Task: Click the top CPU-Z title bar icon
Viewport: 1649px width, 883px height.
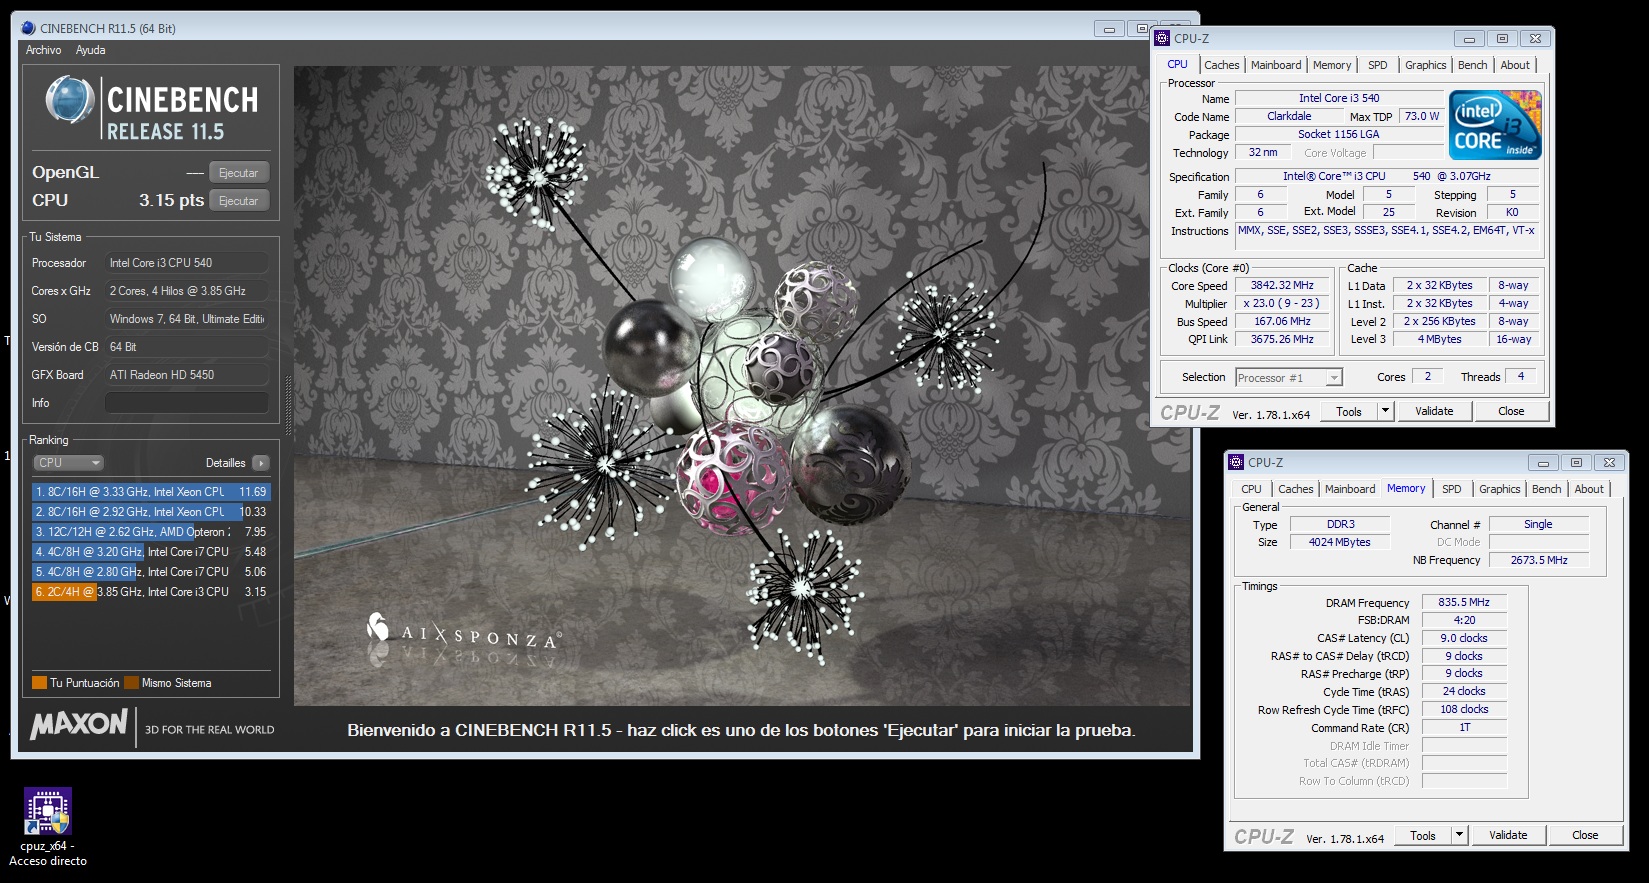Action: (1162, 38)
